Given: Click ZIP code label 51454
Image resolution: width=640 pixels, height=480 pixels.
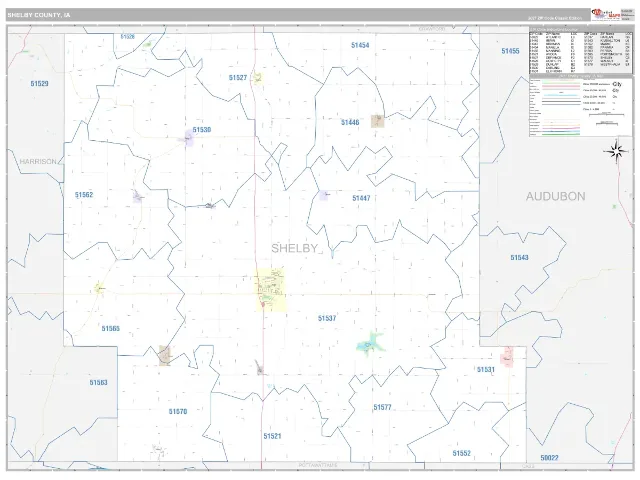Looking at the screenshot, I should (x=360, y=45).
